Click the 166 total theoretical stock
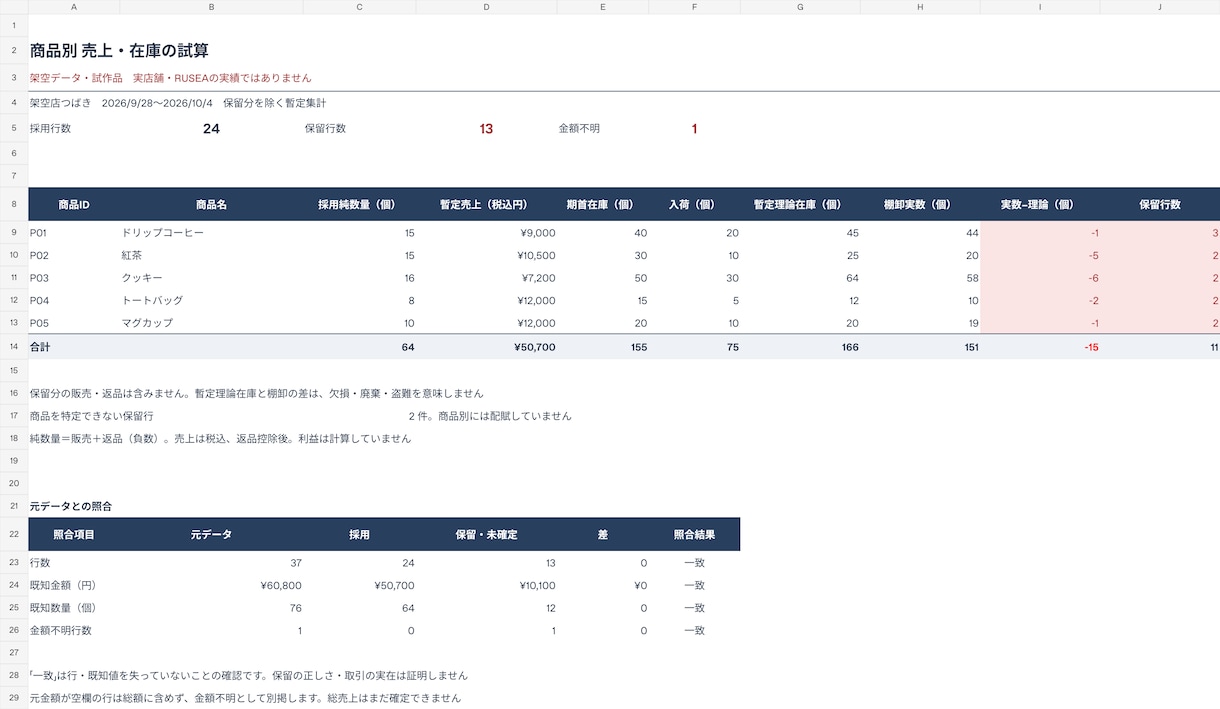This screenshot has height=709, width=1220. (801, 347)
